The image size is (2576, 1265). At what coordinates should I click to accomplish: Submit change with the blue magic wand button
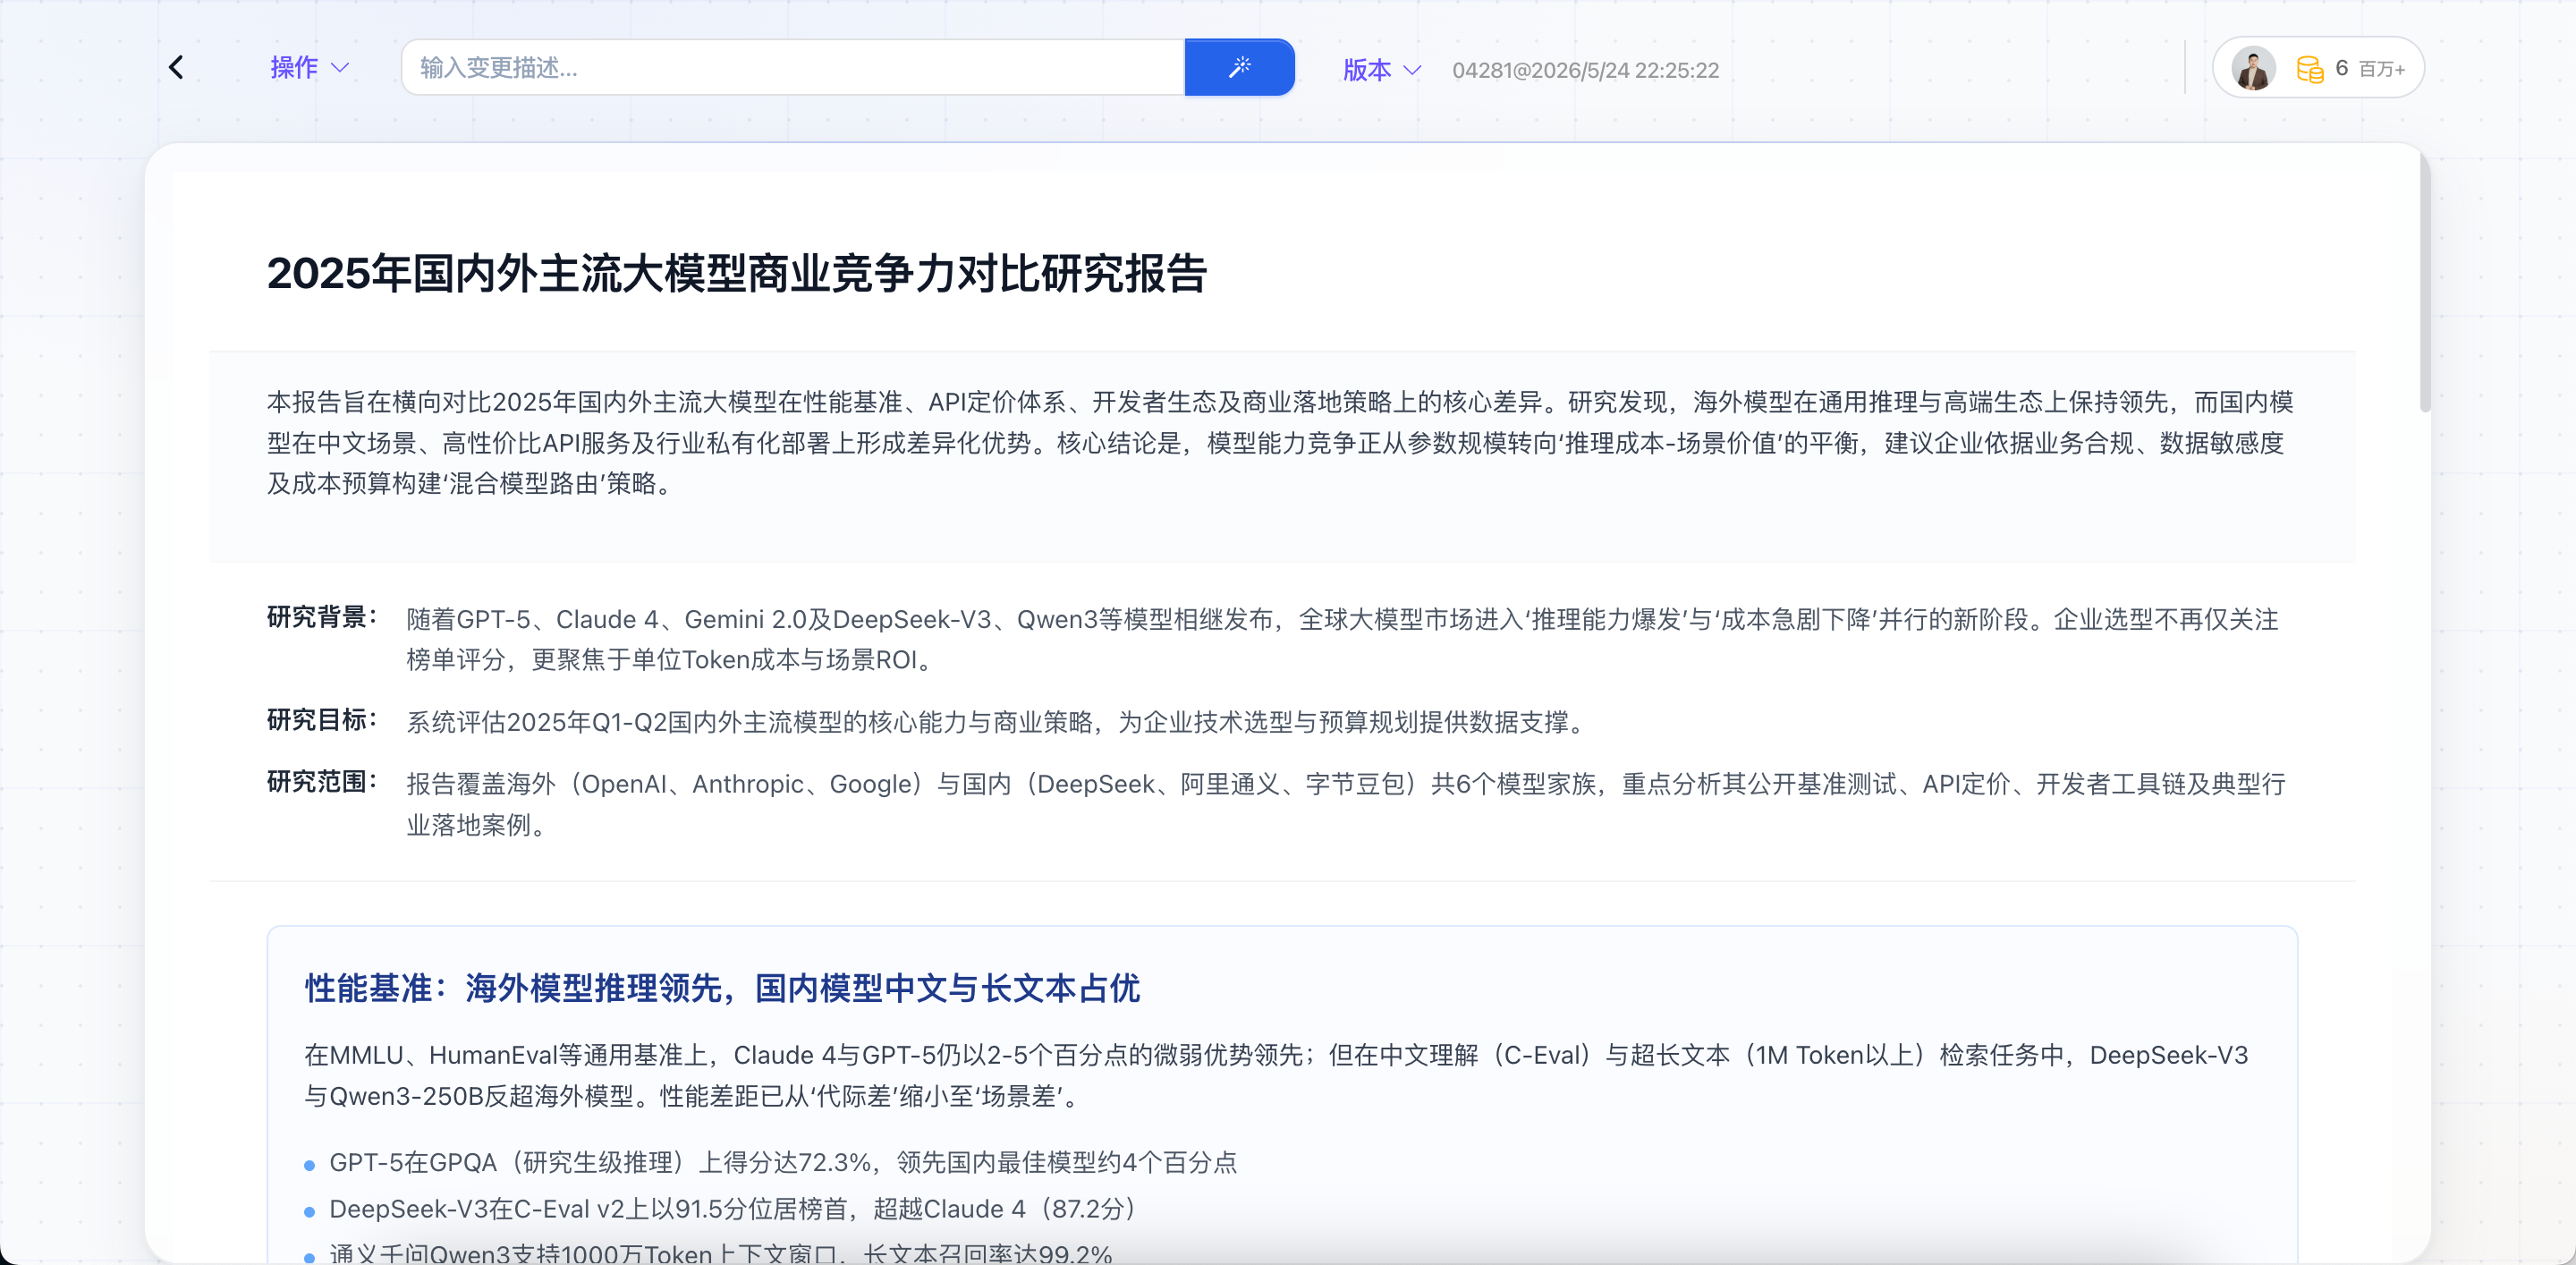pyautogui.click(x=1239, y=68)
